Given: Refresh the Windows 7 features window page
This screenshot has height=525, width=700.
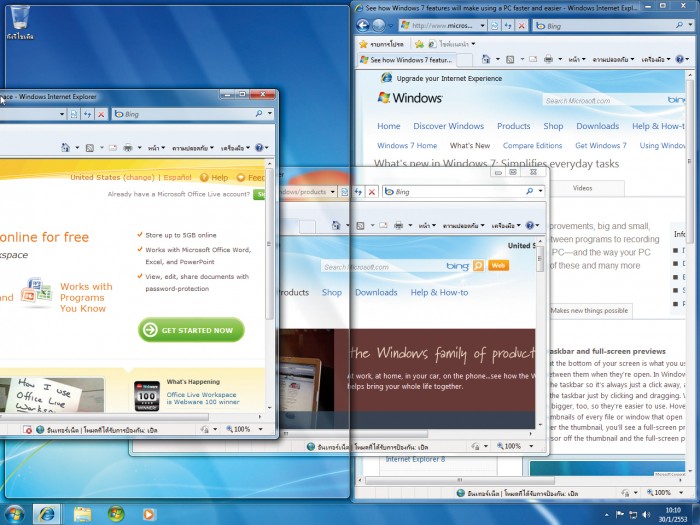Looking at the screenshot, I should [508, 25].
